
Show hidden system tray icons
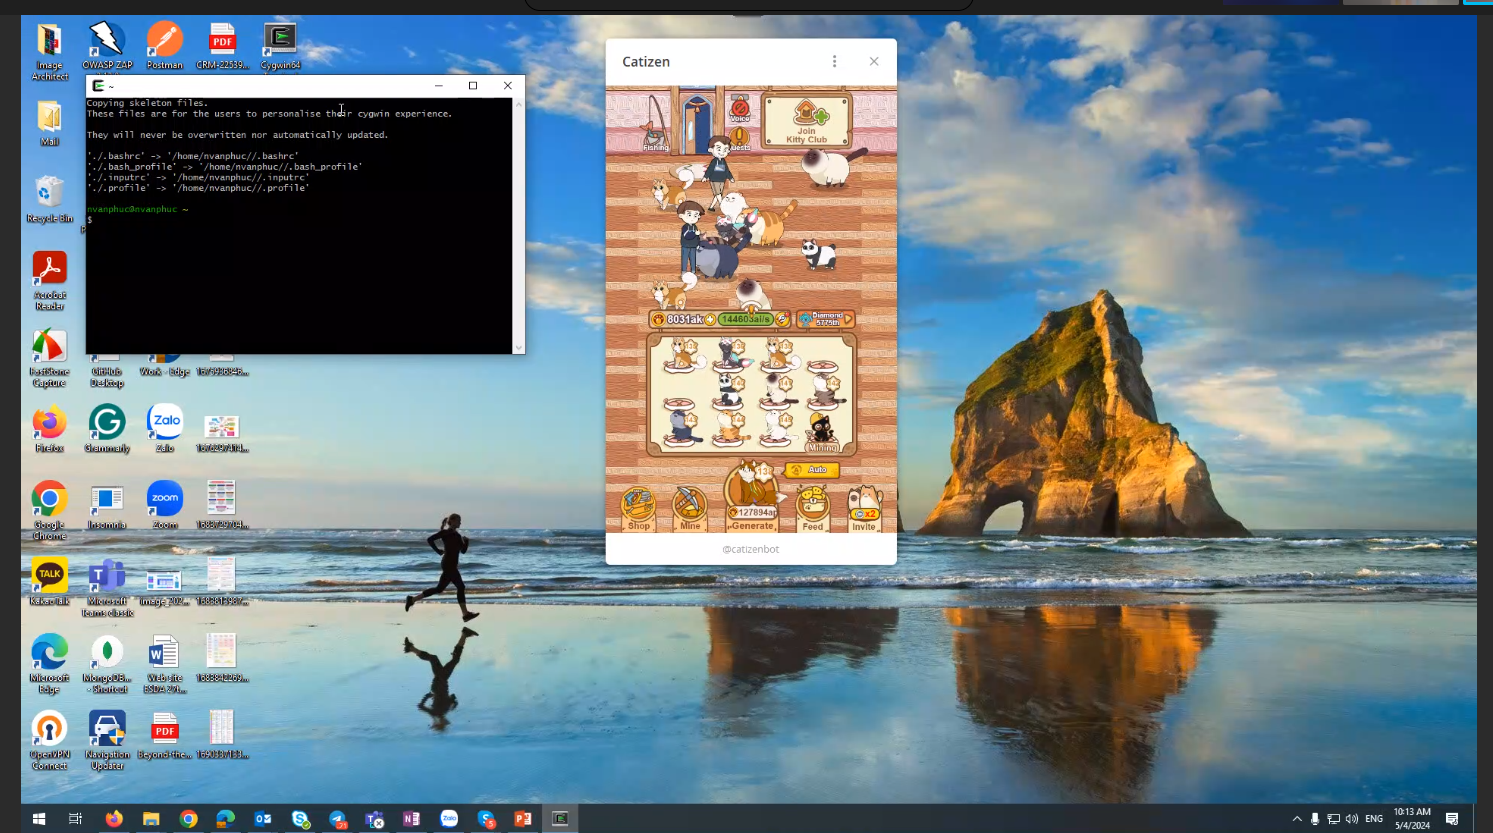[1297, 818]
